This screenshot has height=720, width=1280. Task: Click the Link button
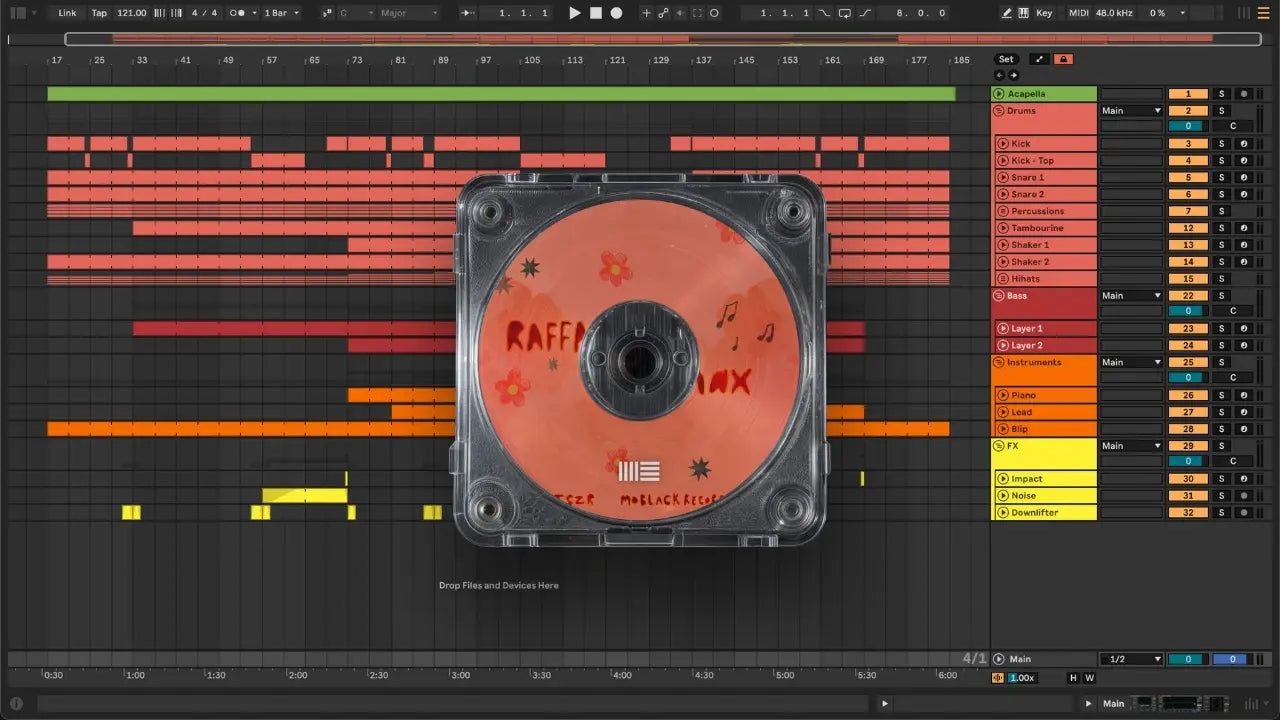67,13
